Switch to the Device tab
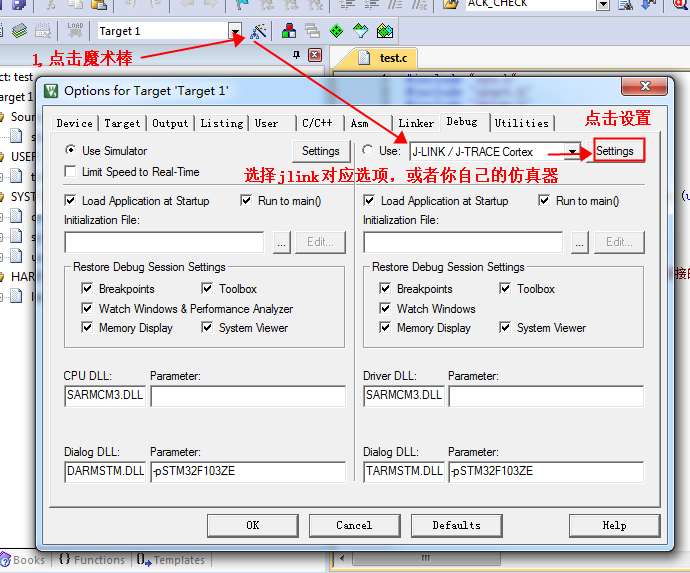 75,123
